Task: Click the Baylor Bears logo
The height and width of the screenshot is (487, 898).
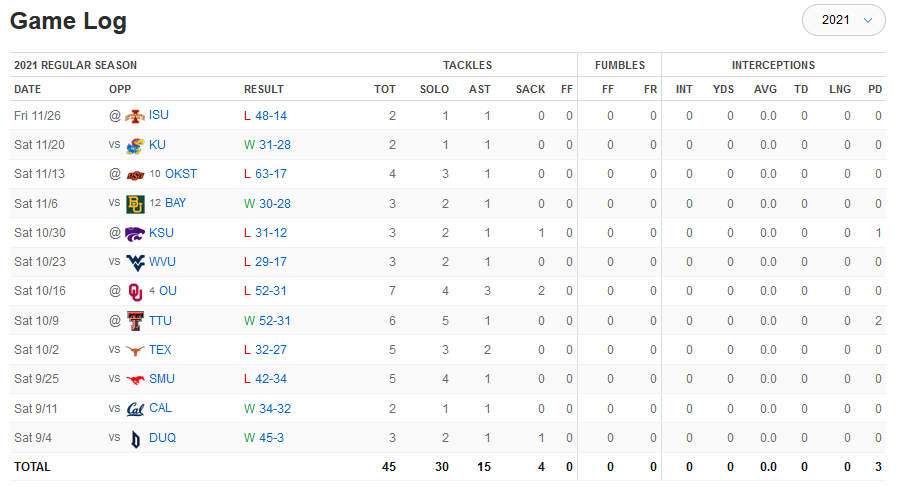Action: 135,204
